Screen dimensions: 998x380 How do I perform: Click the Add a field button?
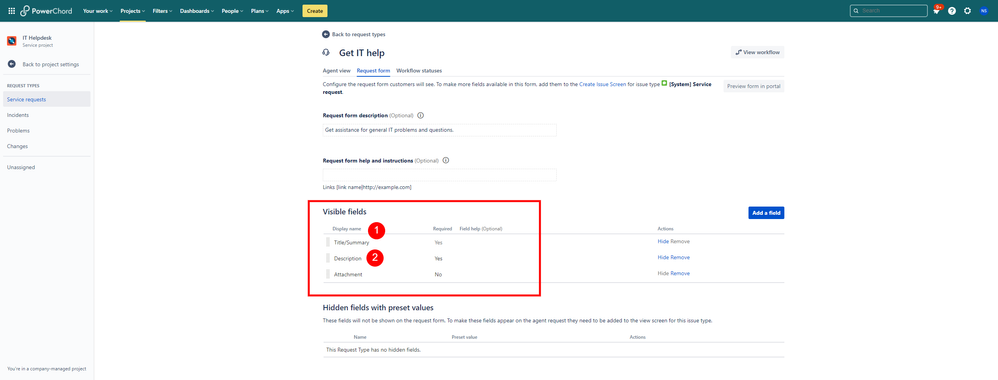point(766,213)
